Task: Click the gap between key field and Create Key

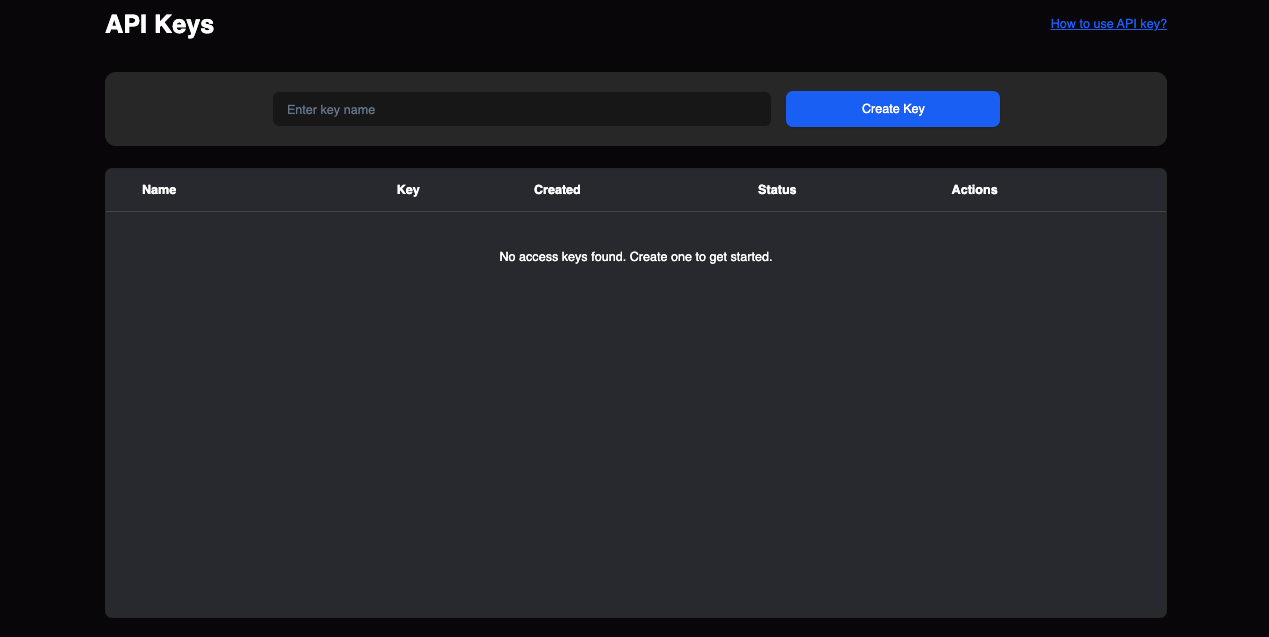Action: point(778,109)
